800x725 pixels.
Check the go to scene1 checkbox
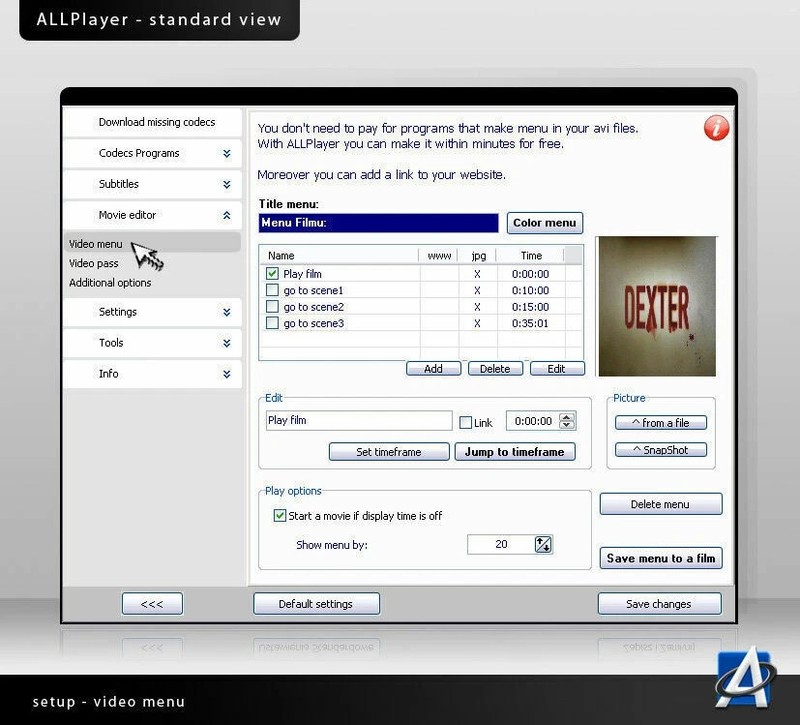[x=272, y=290]
